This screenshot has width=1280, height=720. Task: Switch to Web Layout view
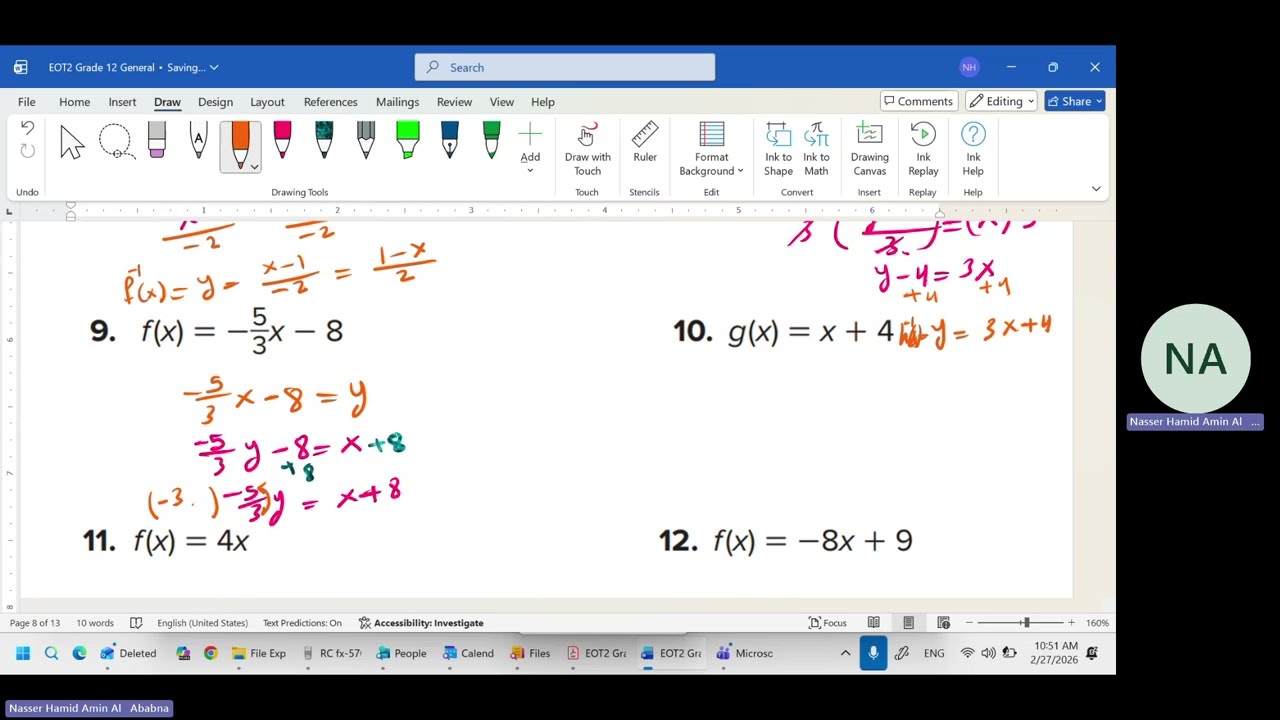[x=943, y=623]
